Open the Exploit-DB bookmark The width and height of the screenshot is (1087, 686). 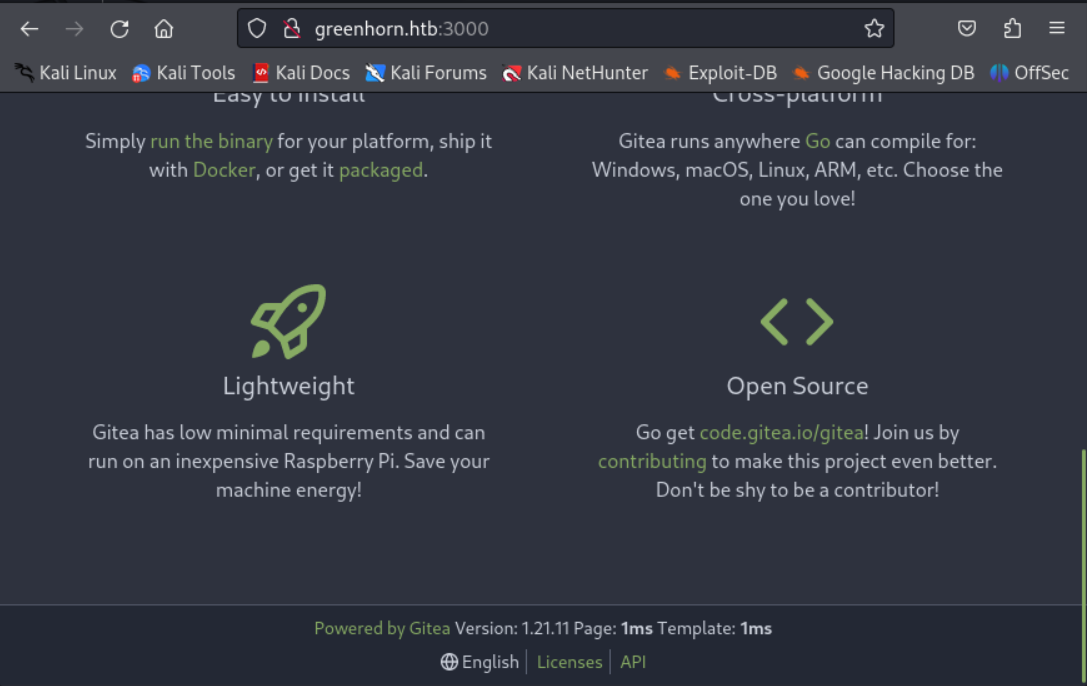720,73
